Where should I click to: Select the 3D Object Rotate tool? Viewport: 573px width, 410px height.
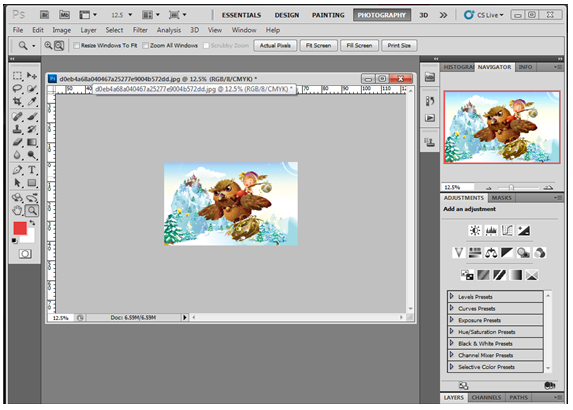17,198
